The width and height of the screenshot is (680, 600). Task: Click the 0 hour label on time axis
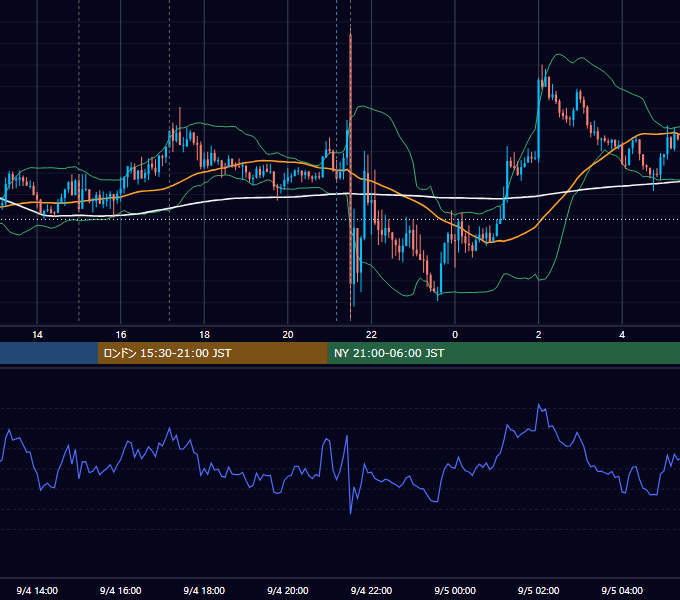click(x=455, y=335)
